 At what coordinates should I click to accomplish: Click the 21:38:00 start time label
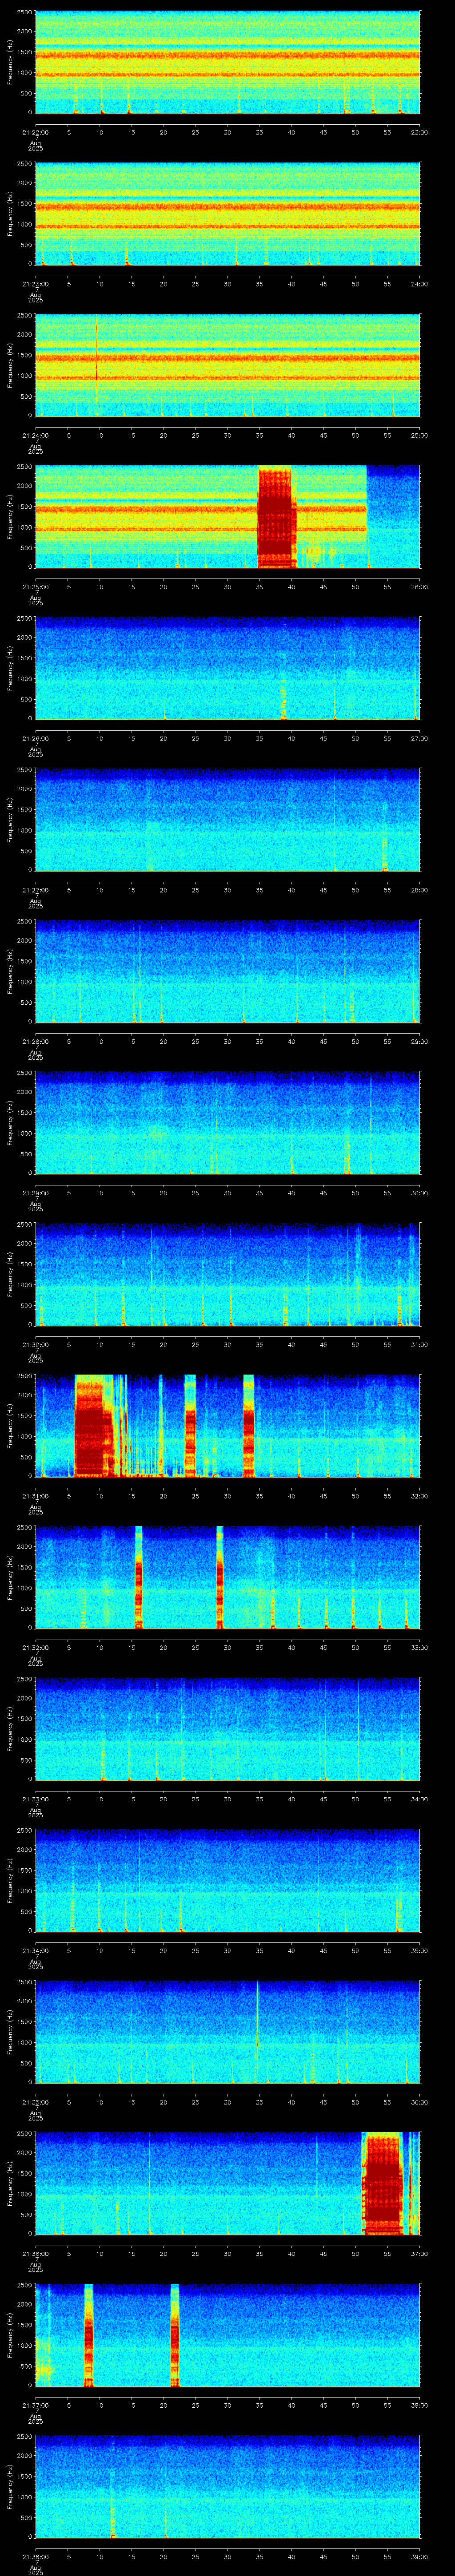coord(35,2556)
